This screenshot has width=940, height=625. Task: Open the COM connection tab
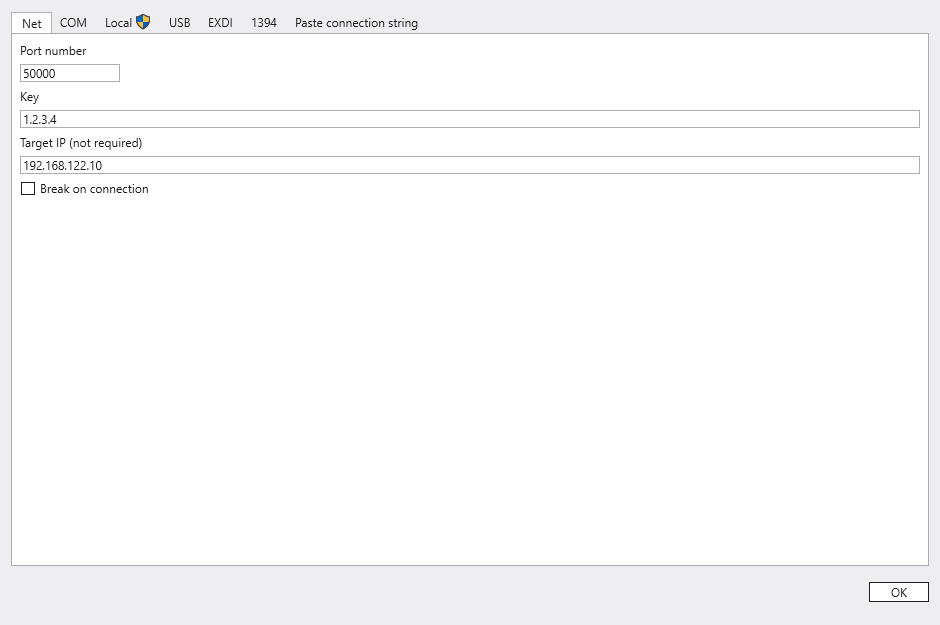coord(73,23)
